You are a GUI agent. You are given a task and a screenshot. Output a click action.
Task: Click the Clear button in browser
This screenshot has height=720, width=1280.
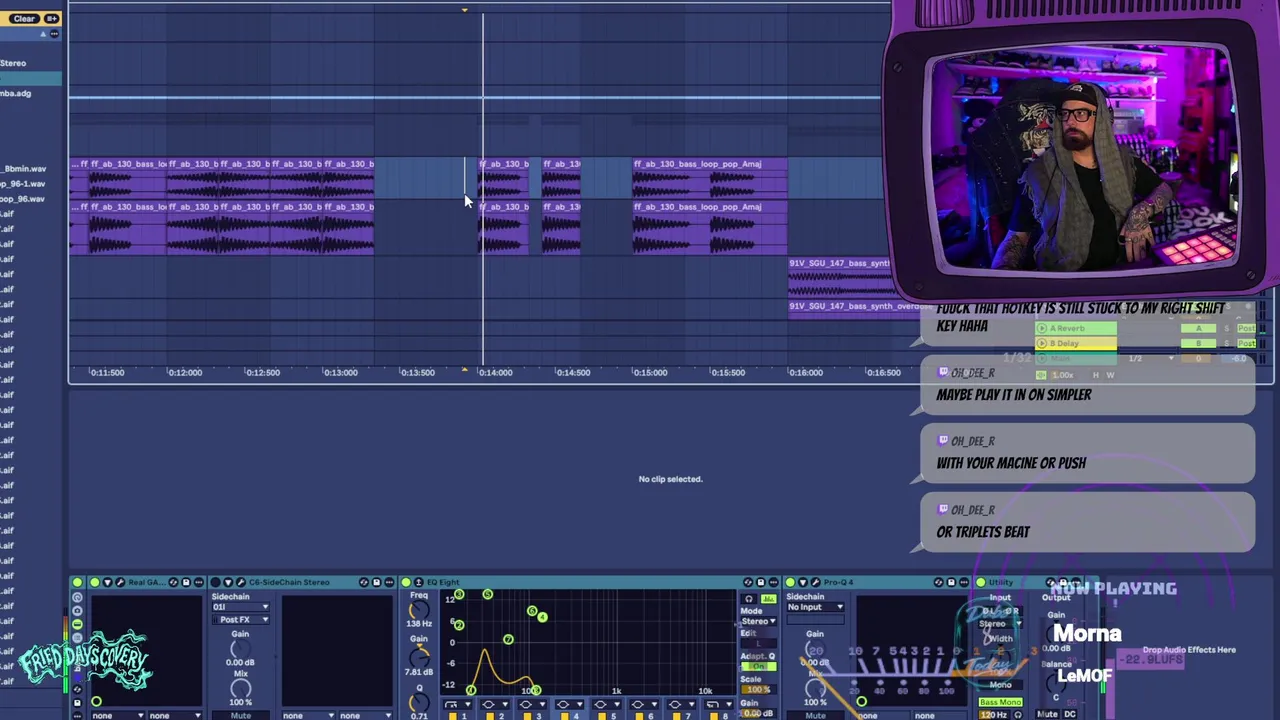click(x=24, y=18)
